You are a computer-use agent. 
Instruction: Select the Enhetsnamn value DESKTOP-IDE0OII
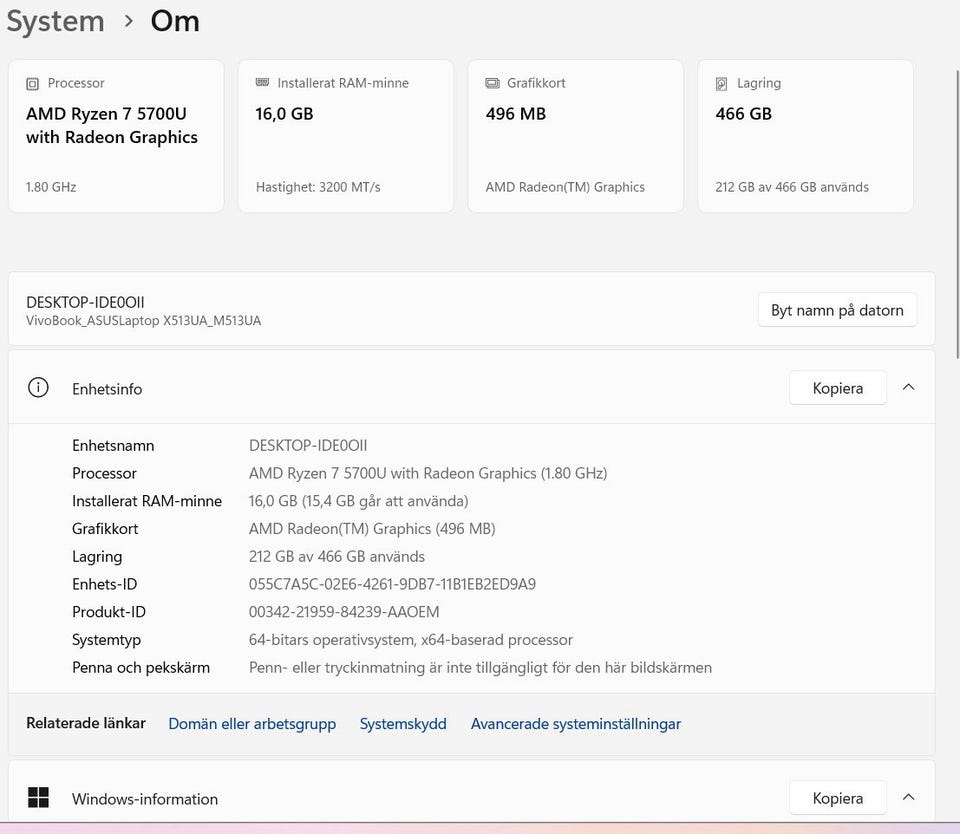tap(308, 445)
